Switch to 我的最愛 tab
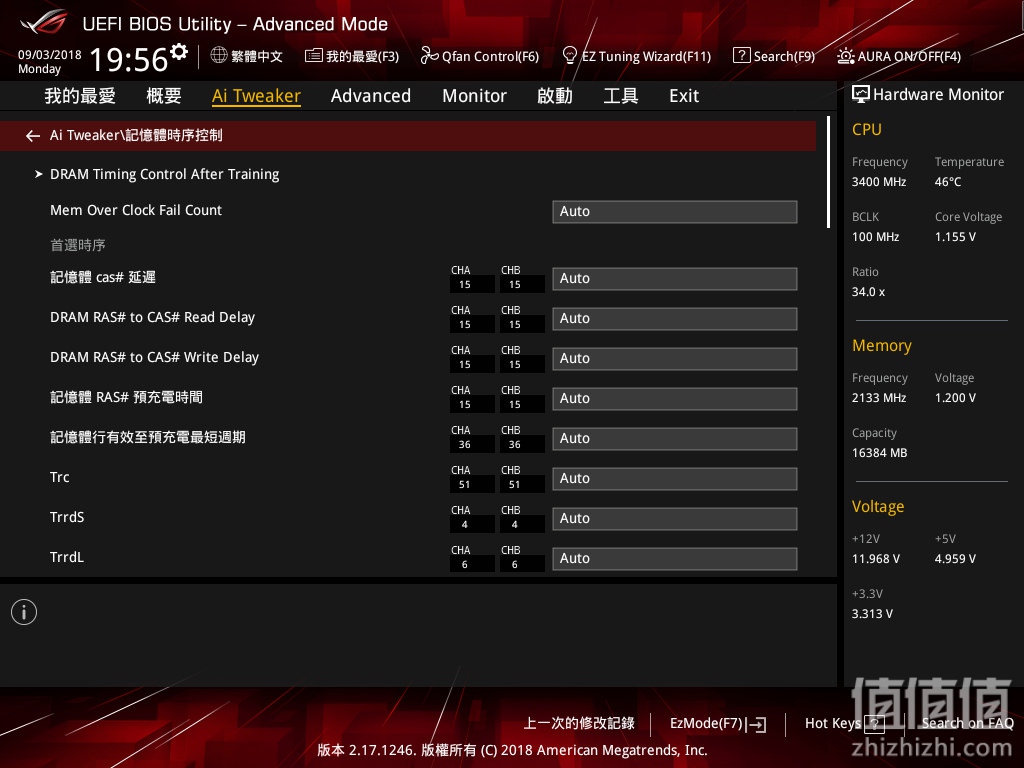1024x768 pixels. [80, 96]
